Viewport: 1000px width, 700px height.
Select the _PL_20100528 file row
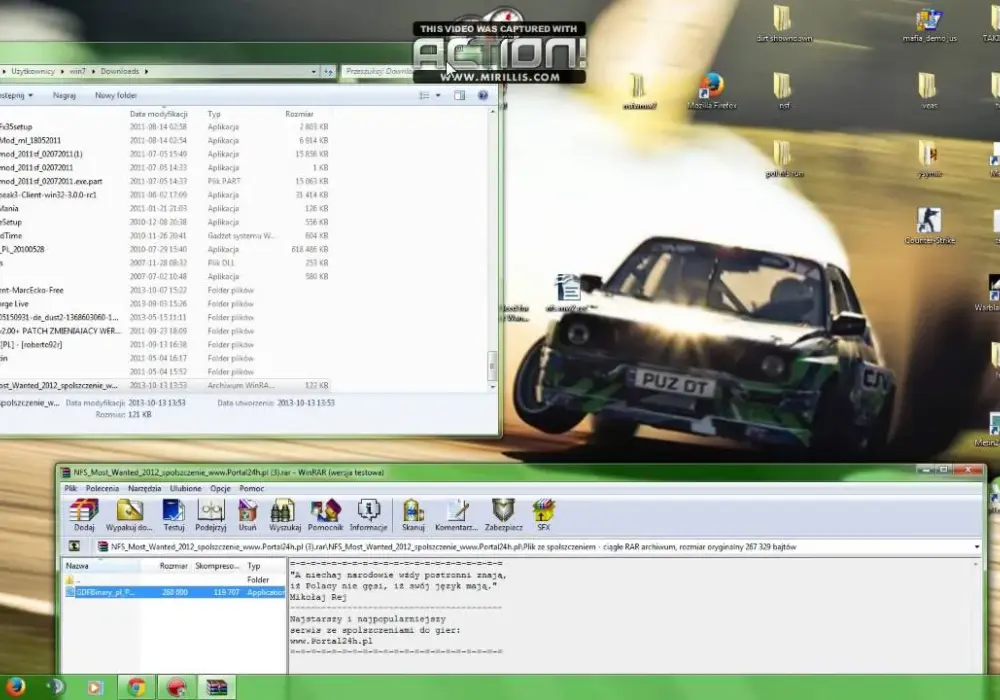coord(165,249)
